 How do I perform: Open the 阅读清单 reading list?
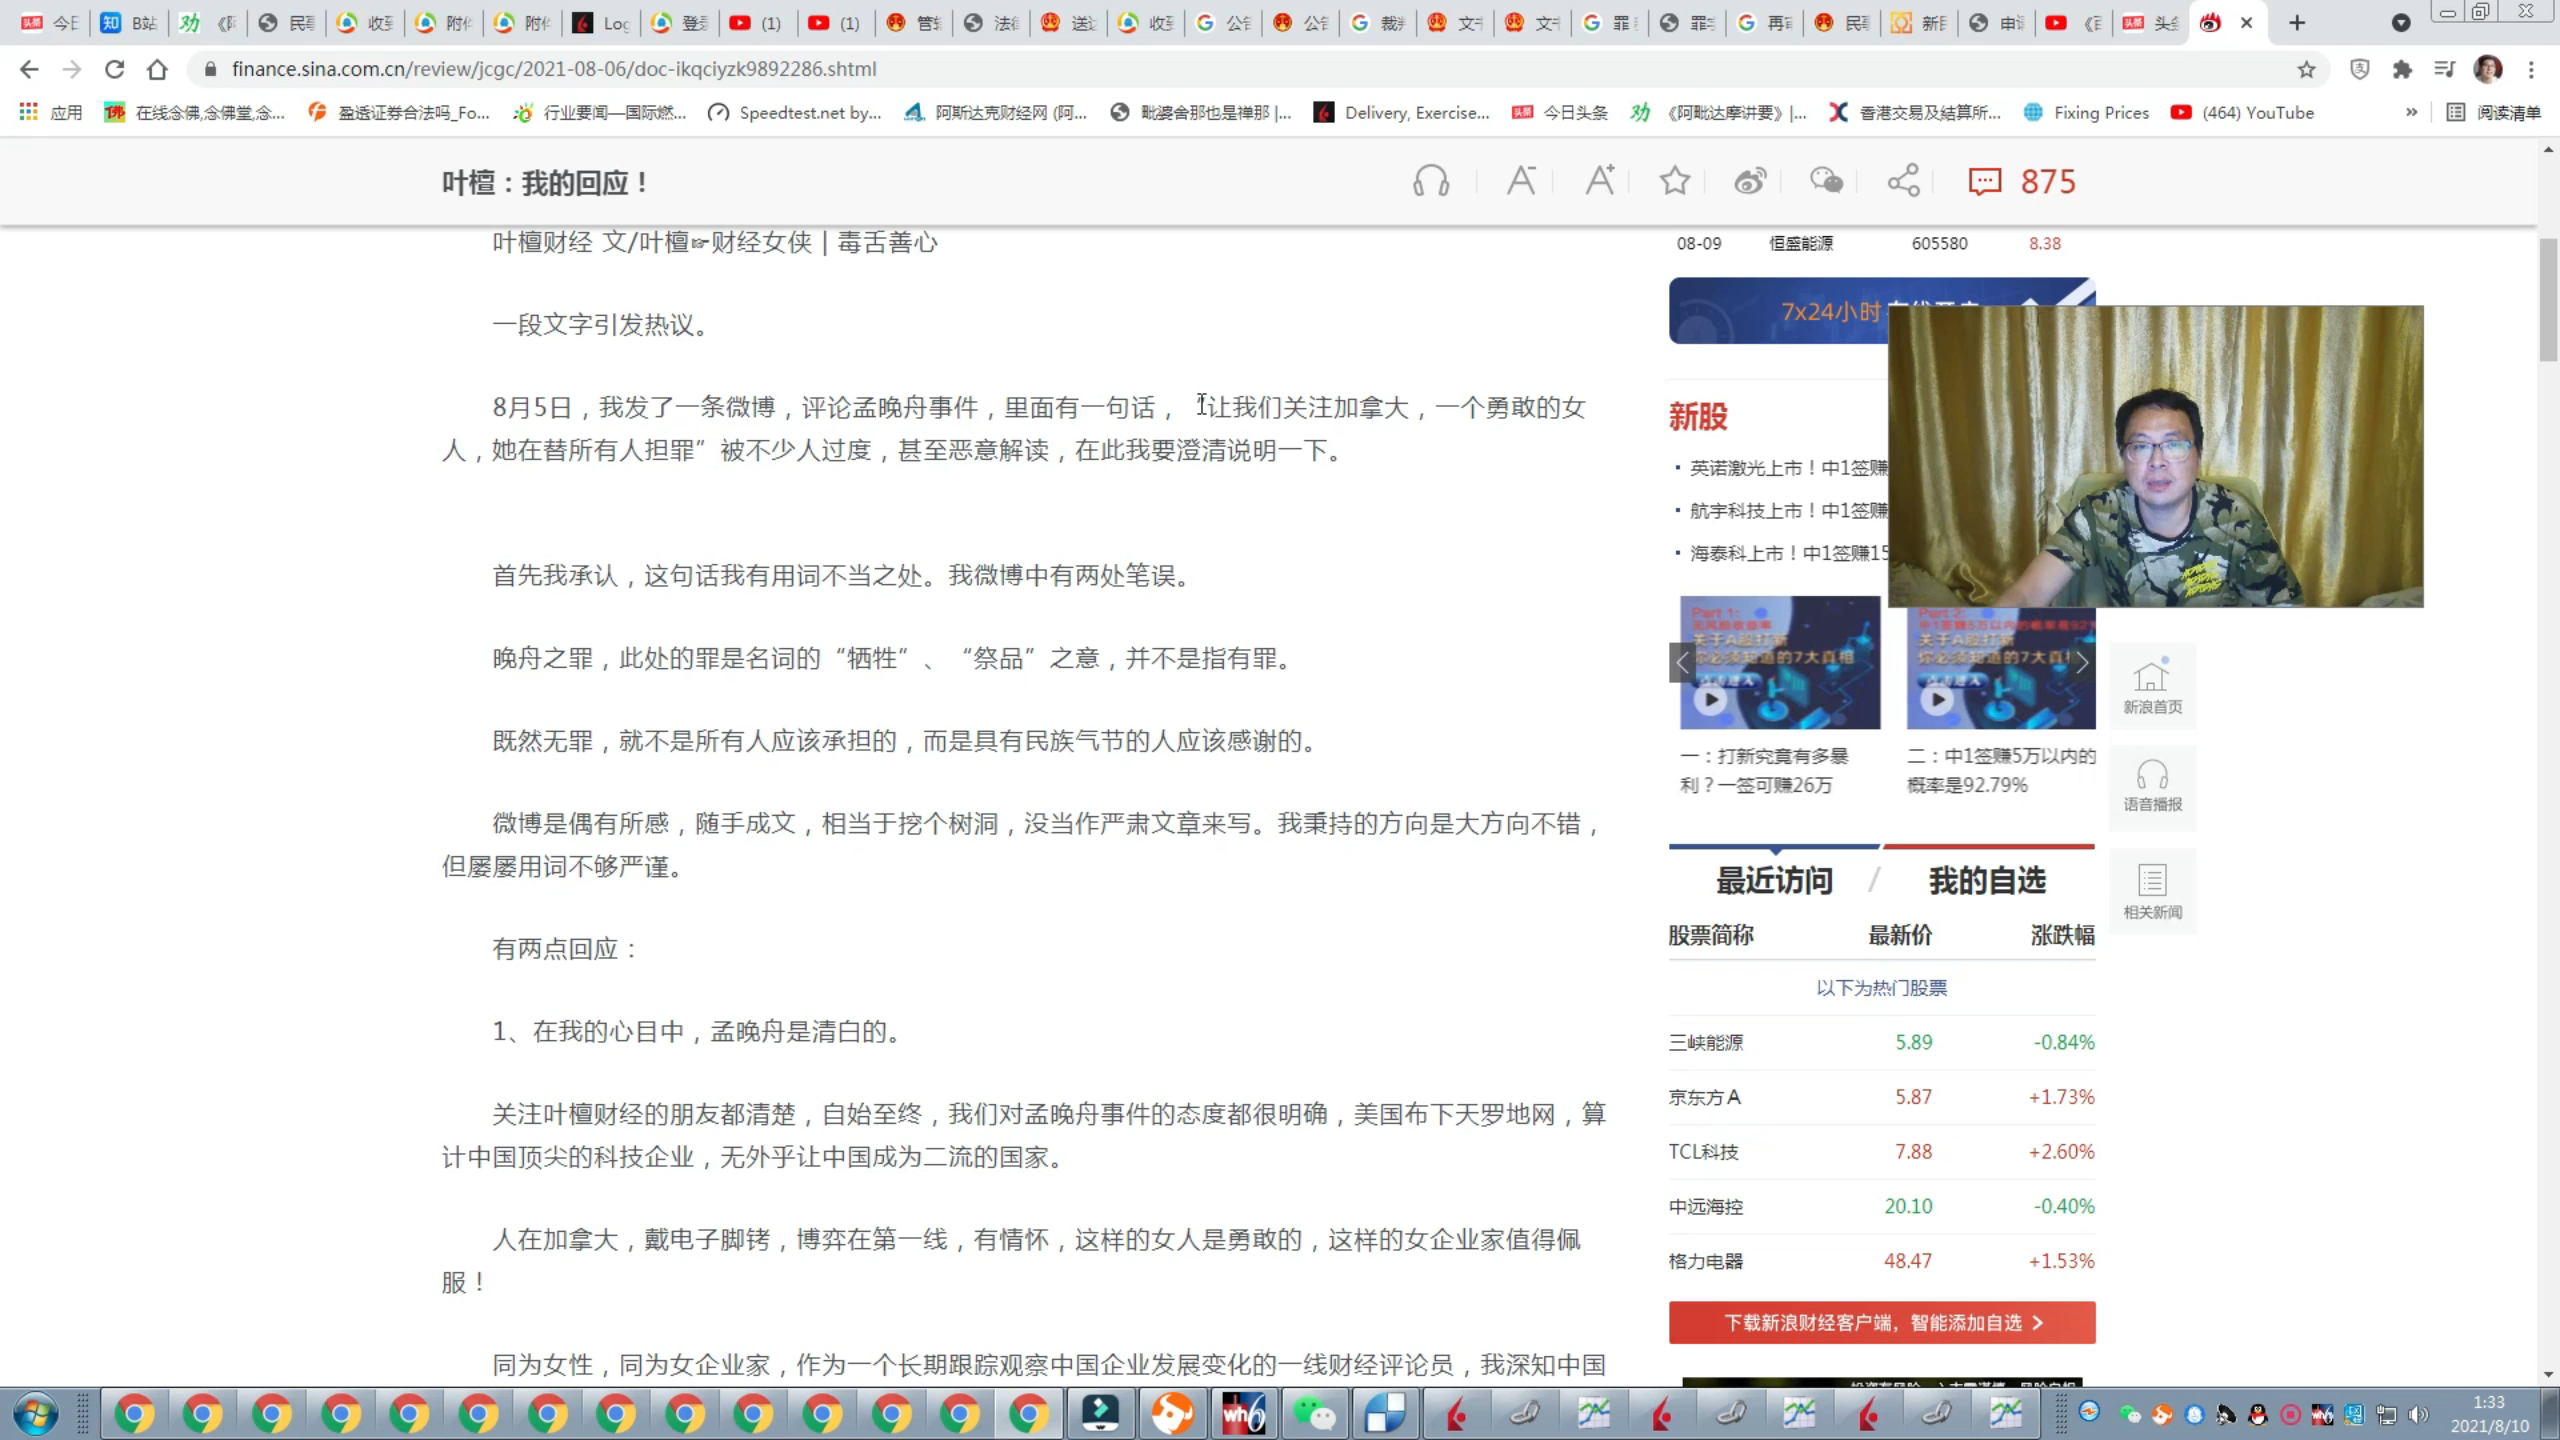point(2493,113)
